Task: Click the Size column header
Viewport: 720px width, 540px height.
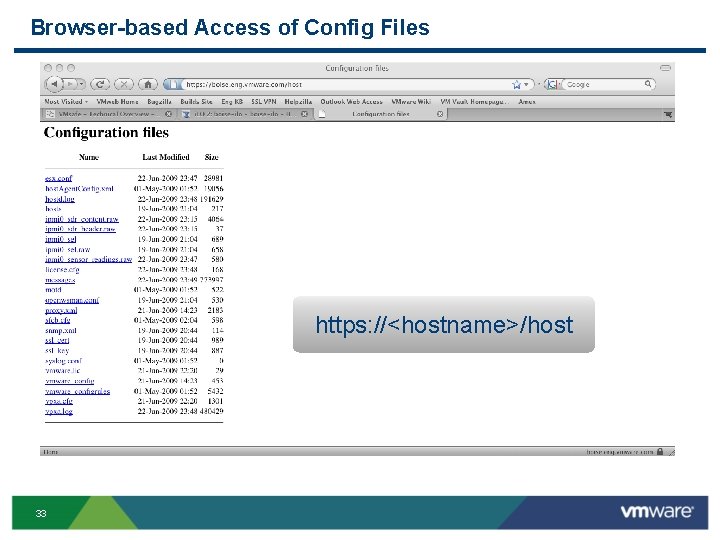Action: coord(211,157)
